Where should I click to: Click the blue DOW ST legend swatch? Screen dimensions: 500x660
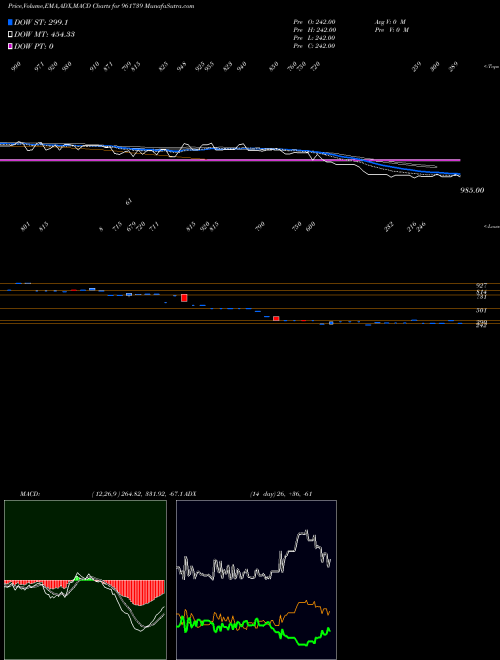(x=10, y=22)
